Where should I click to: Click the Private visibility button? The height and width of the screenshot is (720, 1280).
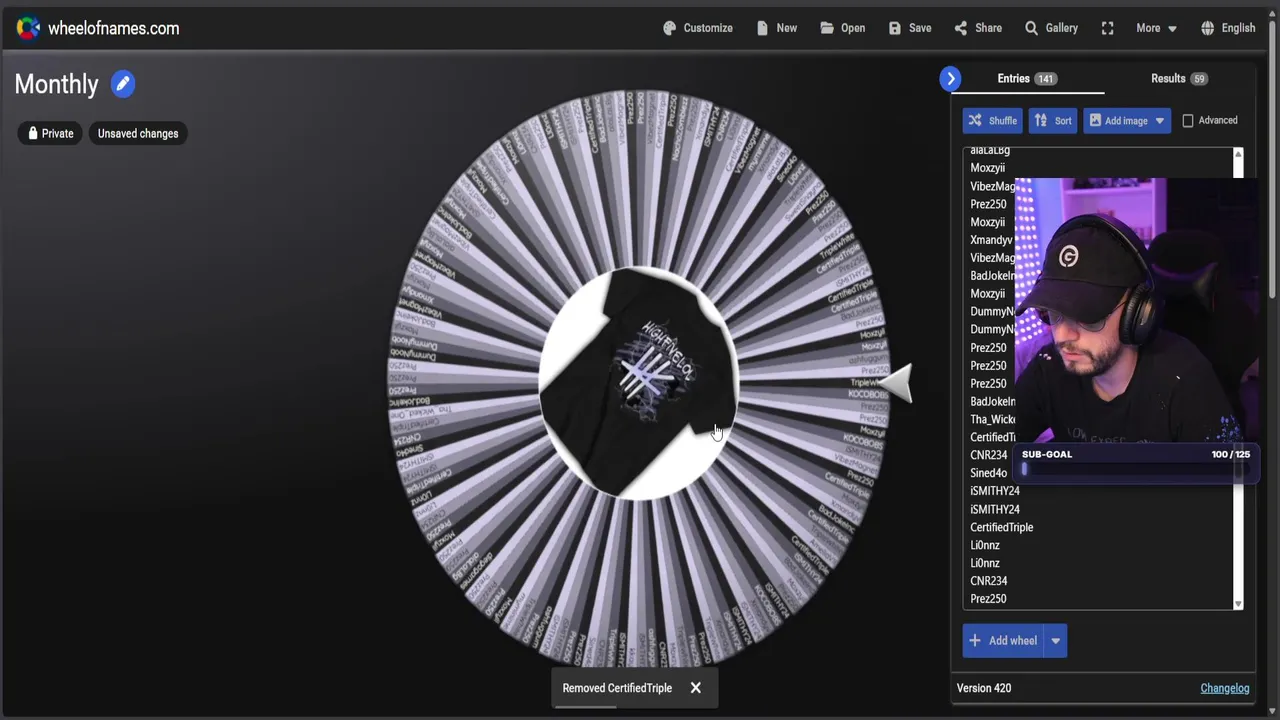click(50, 133)
